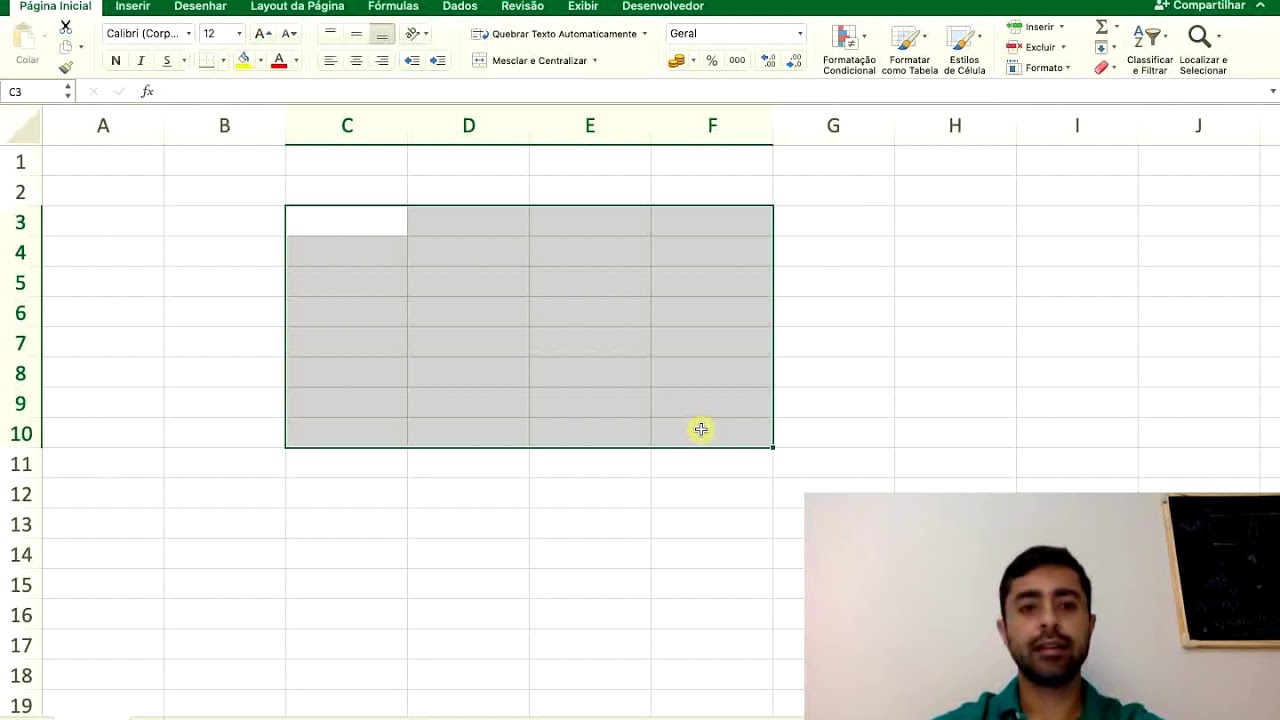This screenshot has height=720, width=1280.
Task: Decrease decimal places
Action: coord(794,61)
